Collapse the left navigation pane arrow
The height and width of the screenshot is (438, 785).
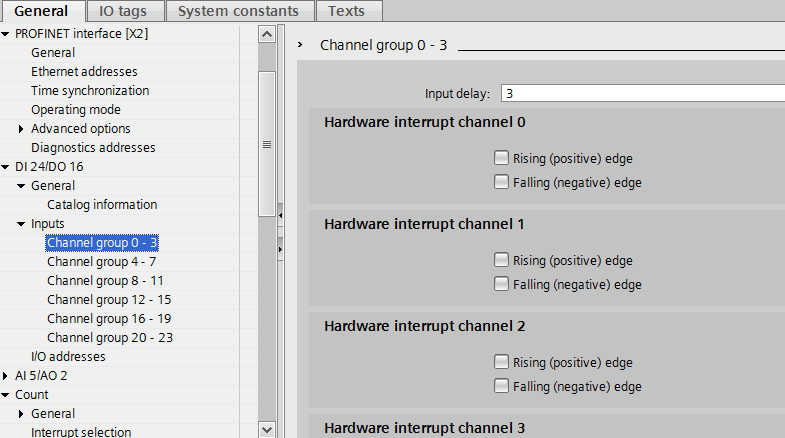tap(281, 214)
